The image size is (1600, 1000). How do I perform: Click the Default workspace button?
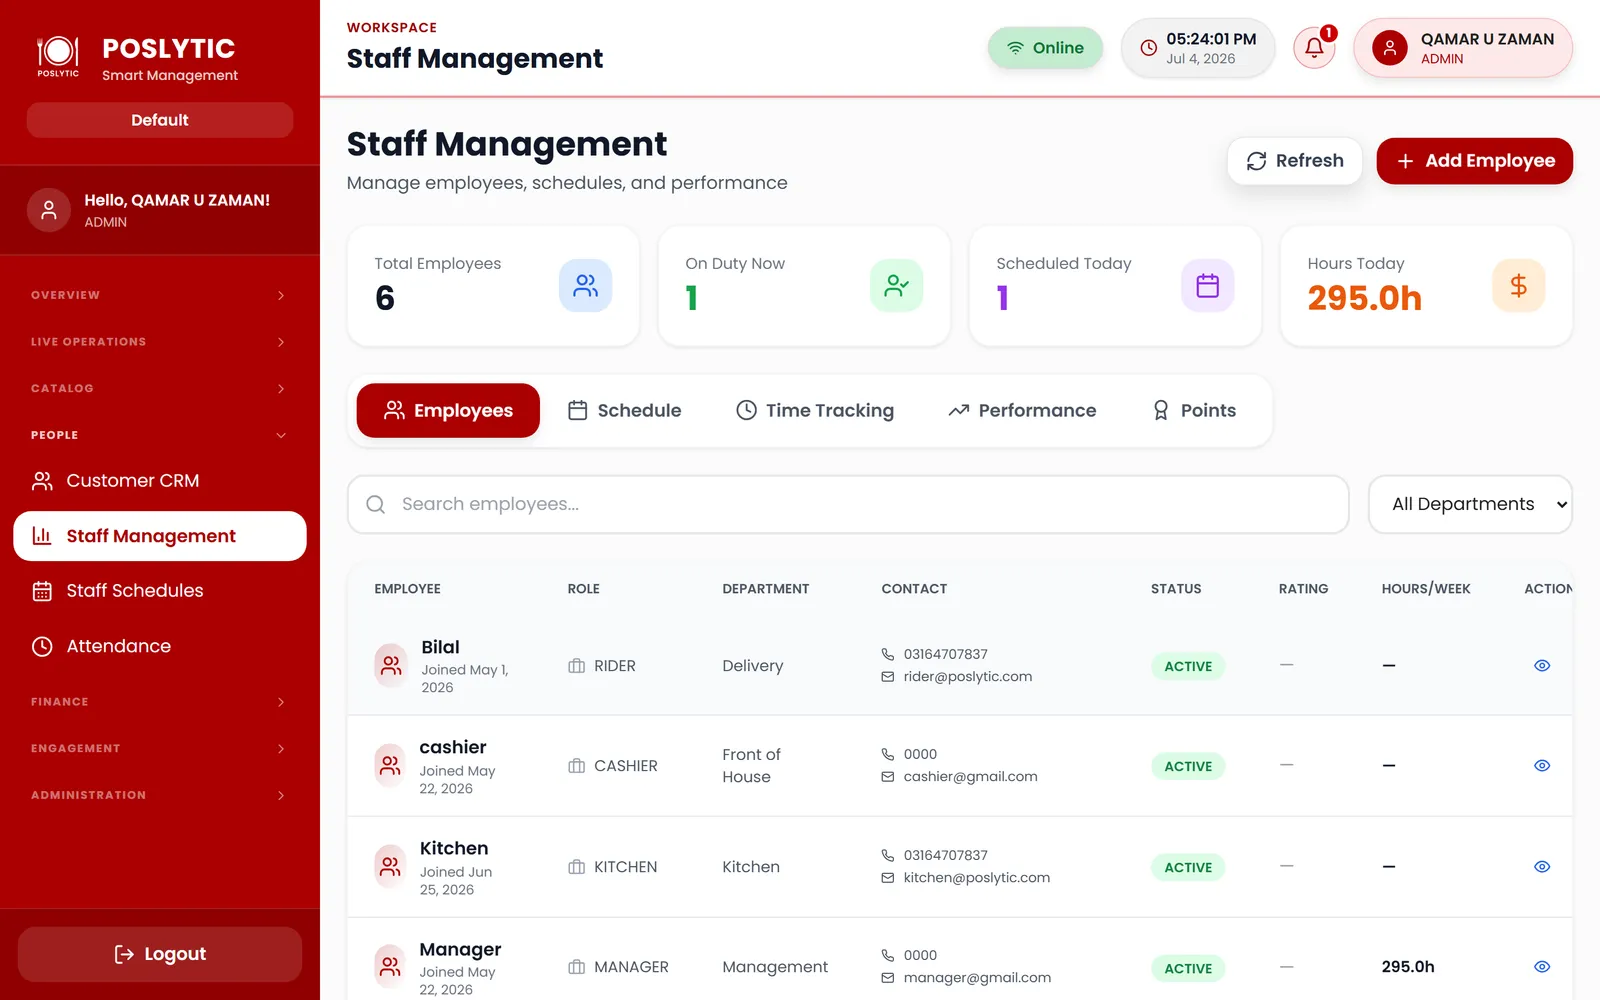(160, 120)
